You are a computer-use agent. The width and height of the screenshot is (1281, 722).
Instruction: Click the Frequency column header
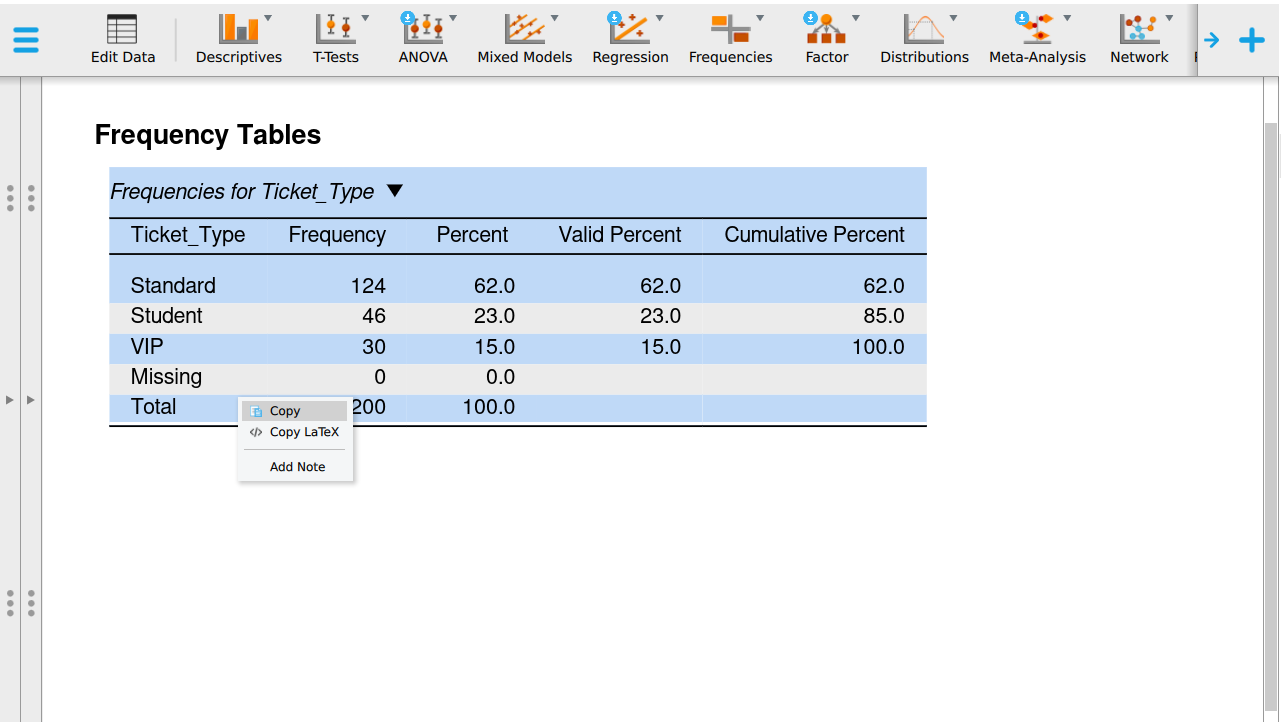(337, 235)
